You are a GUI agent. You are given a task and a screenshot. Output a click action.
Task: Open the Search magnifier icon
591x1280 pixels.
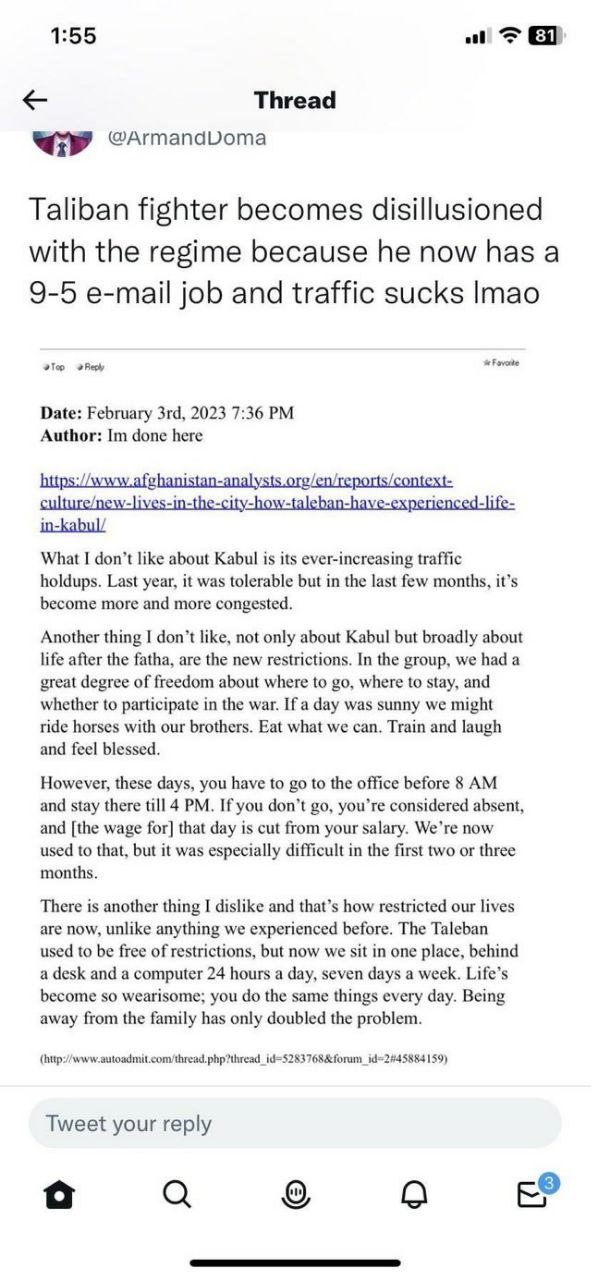coord(177,1192)
